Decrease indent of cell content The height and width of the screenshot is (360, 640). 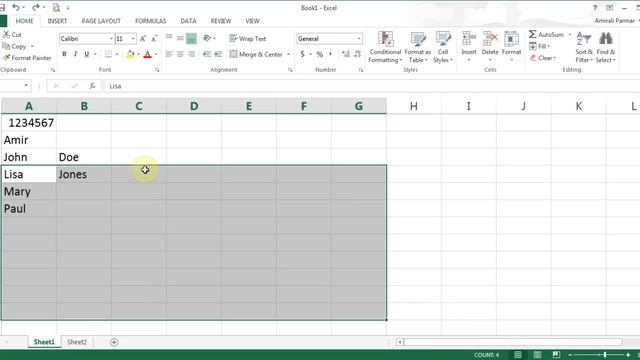pos(207,54)
